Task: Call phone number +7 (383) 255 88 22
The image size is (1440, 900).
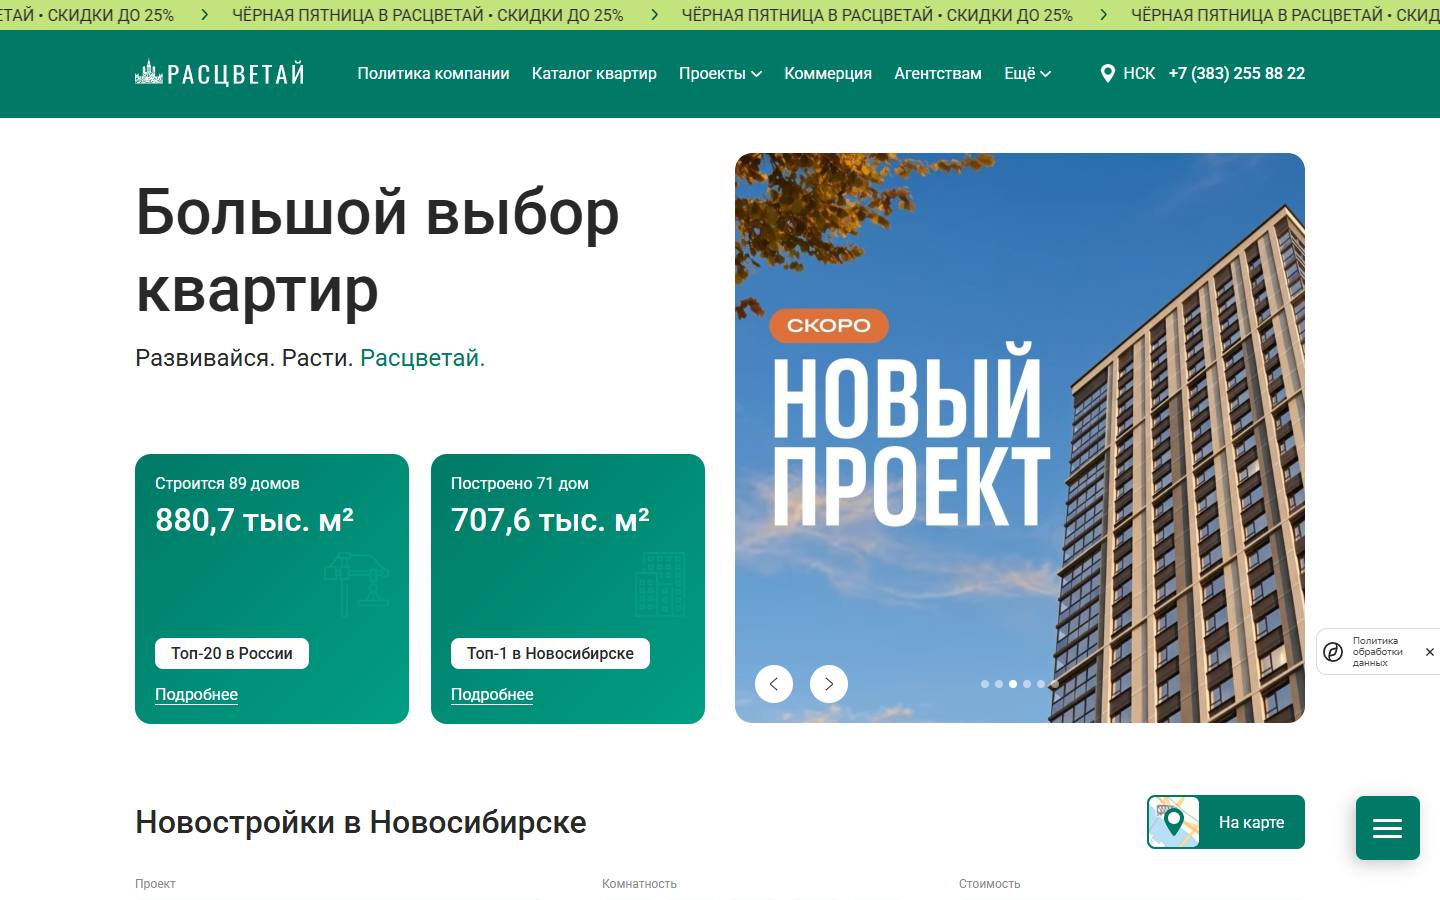Action: coord(1237,73)
